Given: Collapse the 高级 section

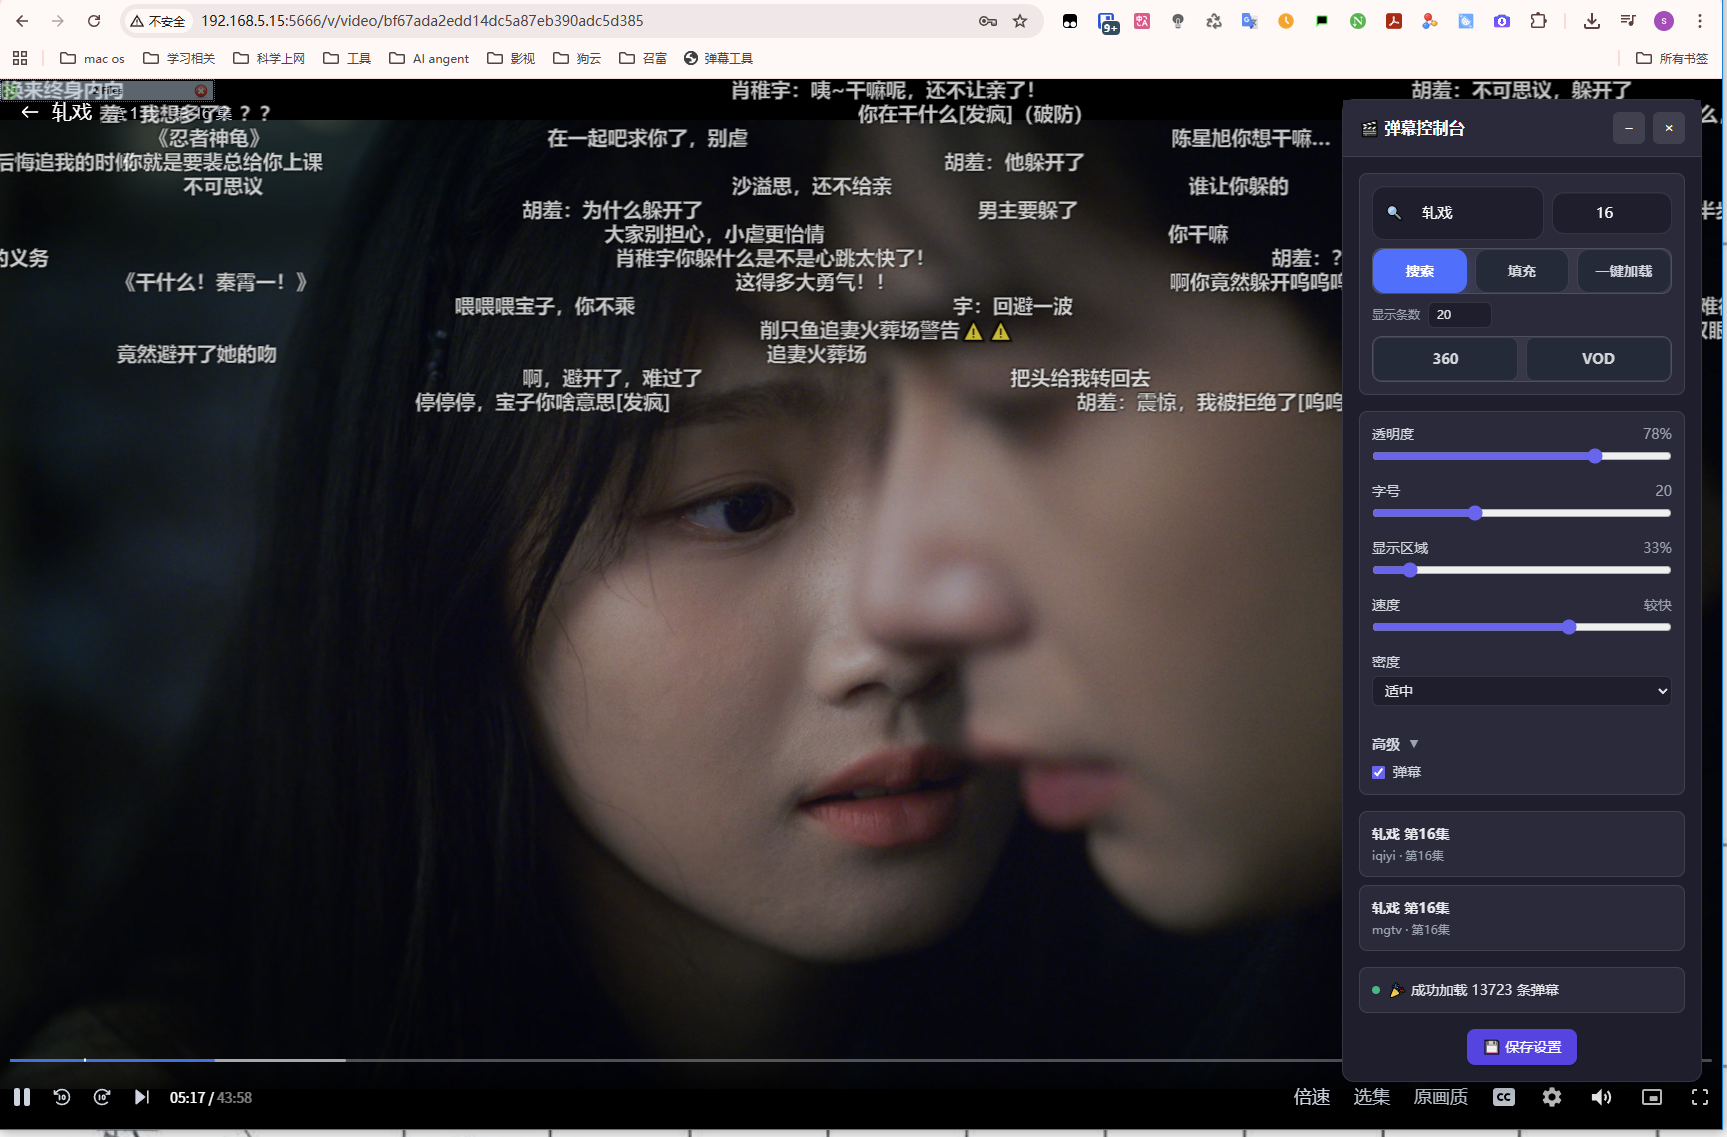Looking at the screenshot, I should tap(1414, 744).
